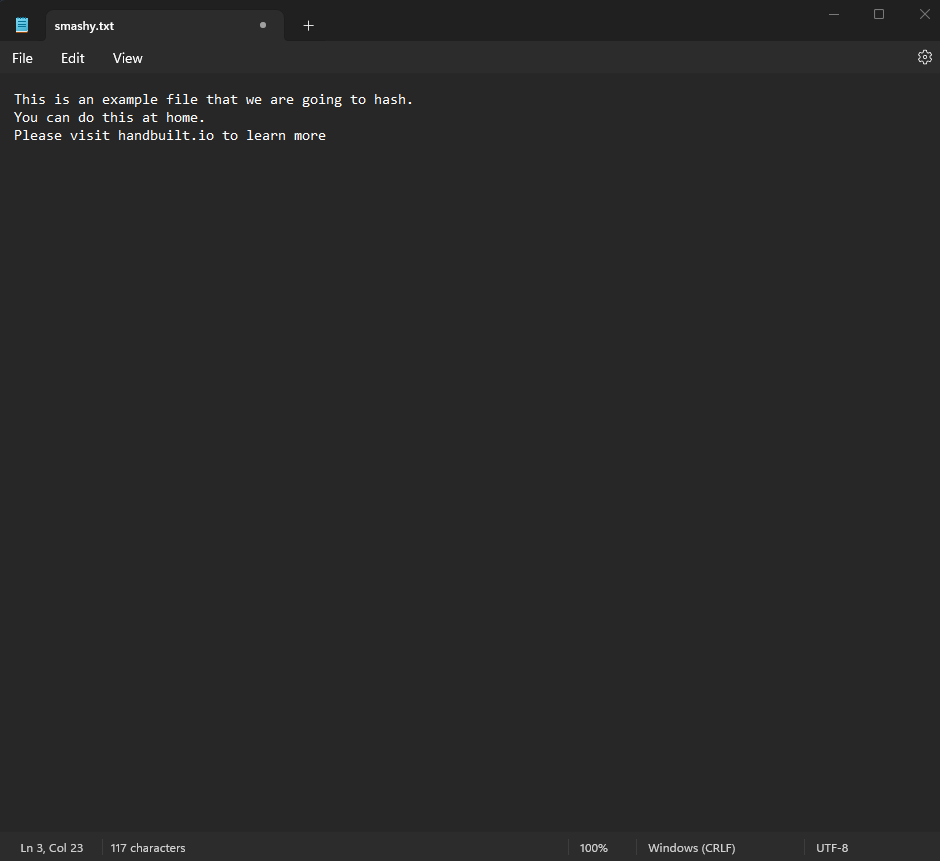Add a new tab with the plus button
This screenshot has width=940, height=861.
coord(308,26)
